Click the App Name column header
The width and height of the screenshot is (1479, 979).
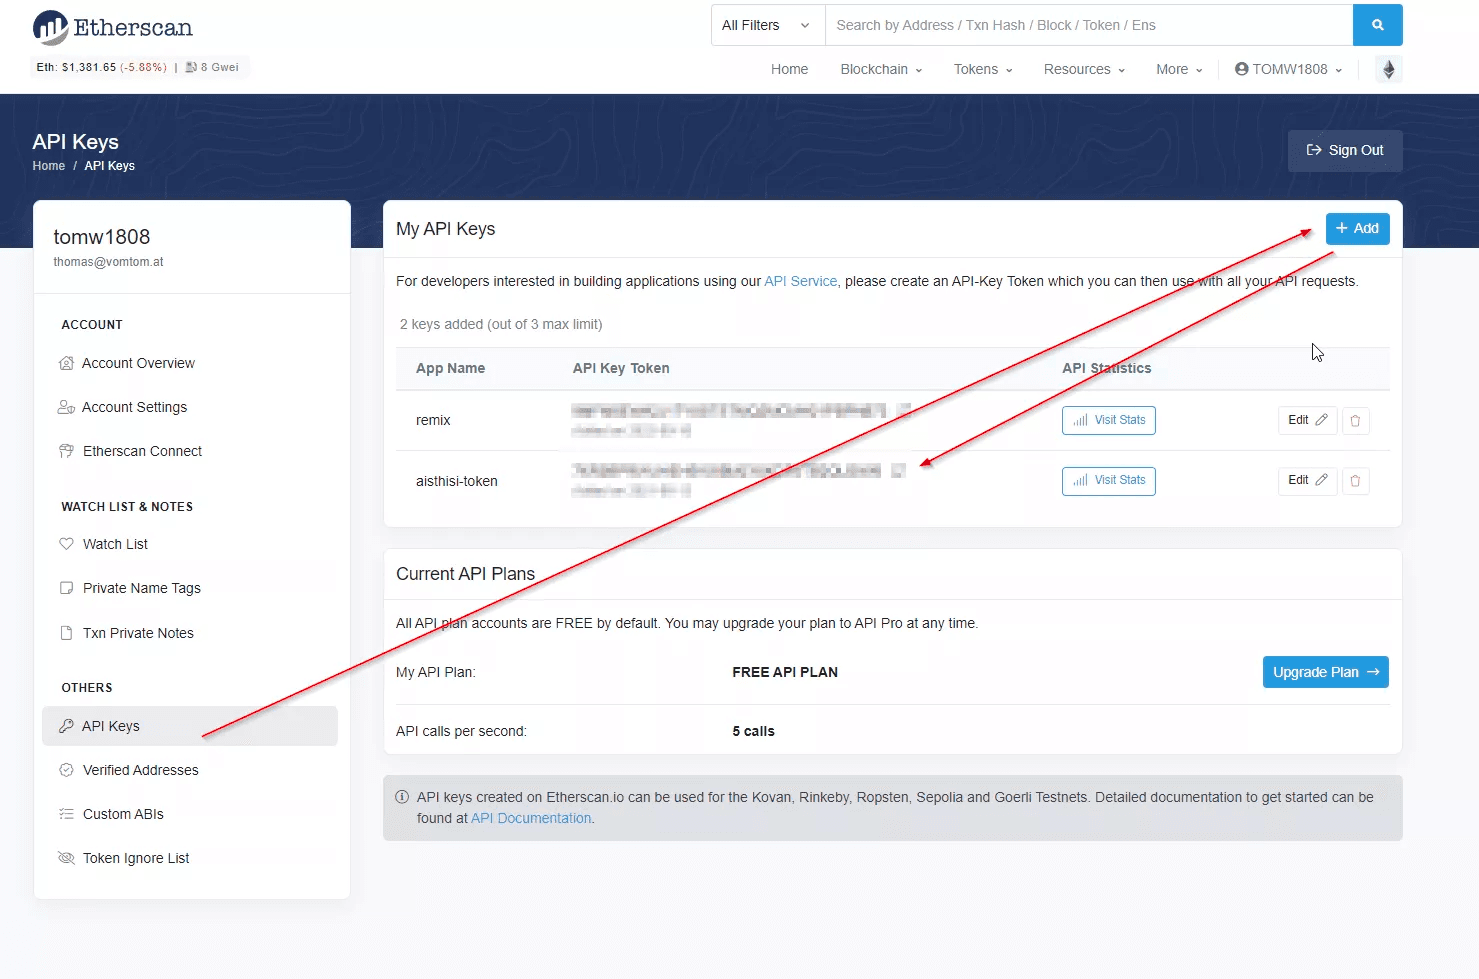click(450, 368)
